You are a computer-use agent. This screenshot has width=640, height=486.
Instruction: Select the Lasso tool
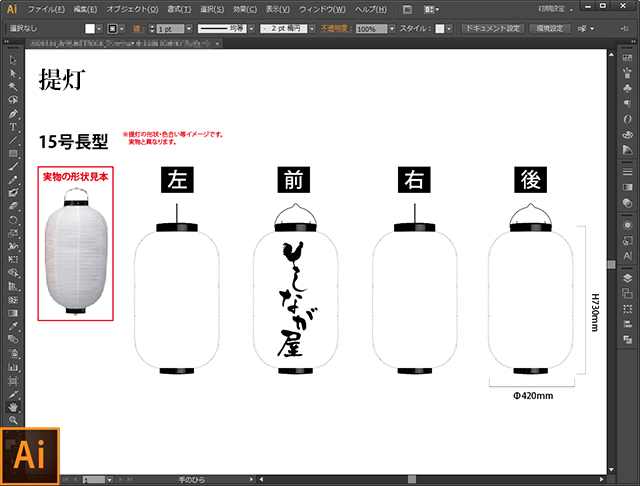pos(13,100)
